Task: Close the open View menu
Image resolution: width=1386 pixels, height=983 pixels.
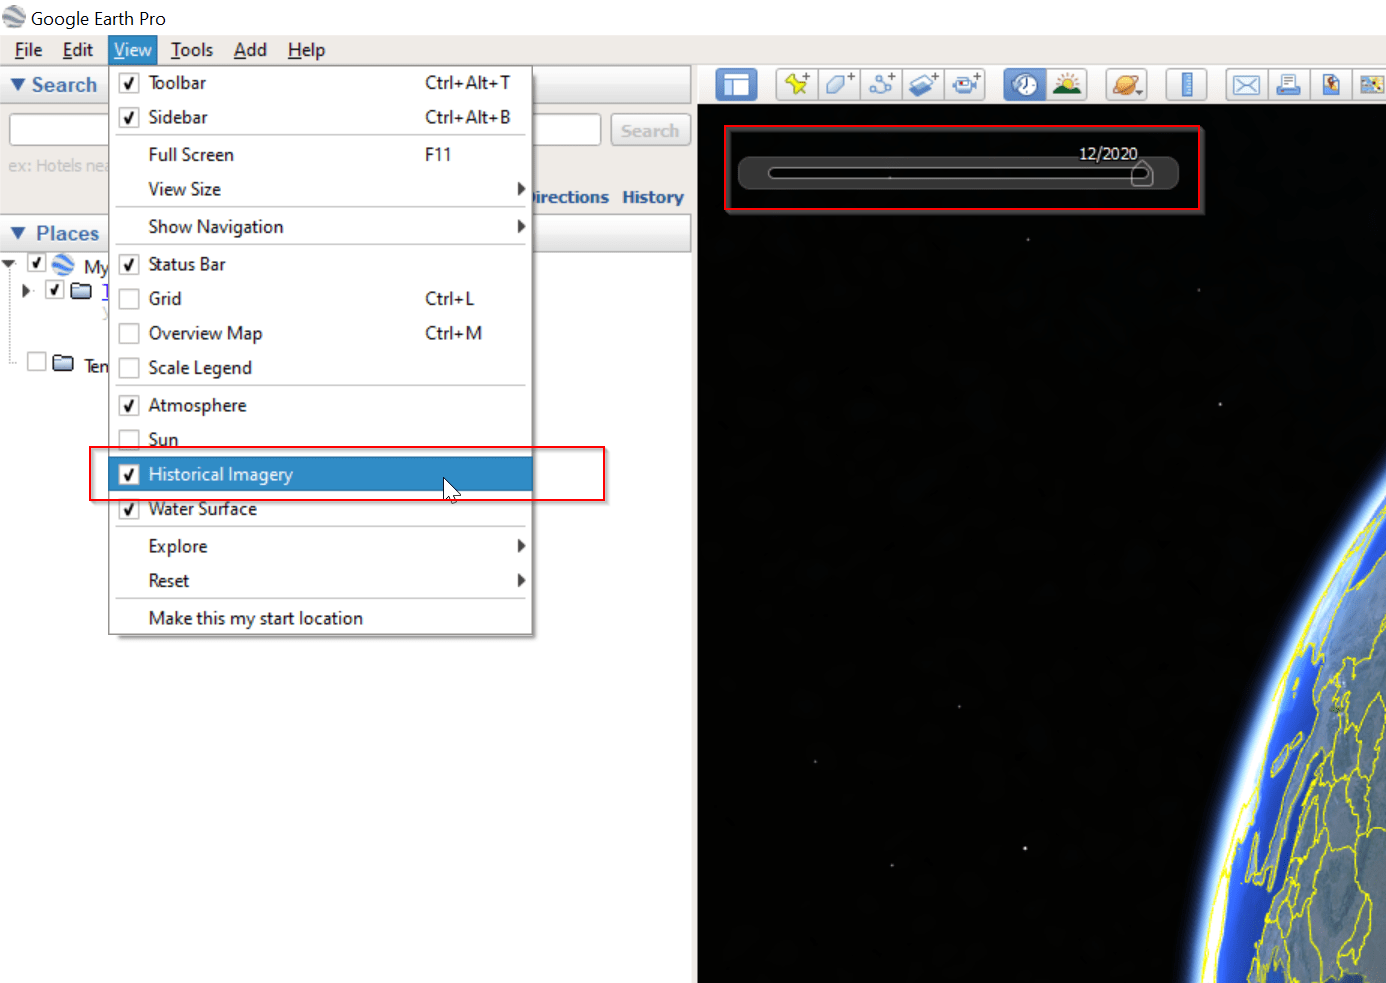Action: coord(133,50)
